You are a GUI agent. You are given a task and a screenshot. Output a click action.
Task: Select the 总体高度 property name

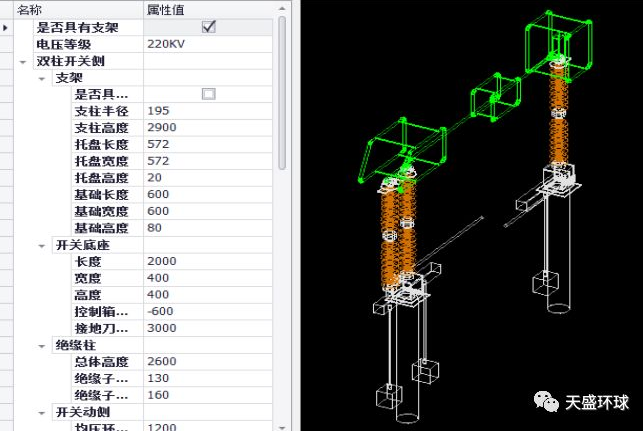[101, 362]
